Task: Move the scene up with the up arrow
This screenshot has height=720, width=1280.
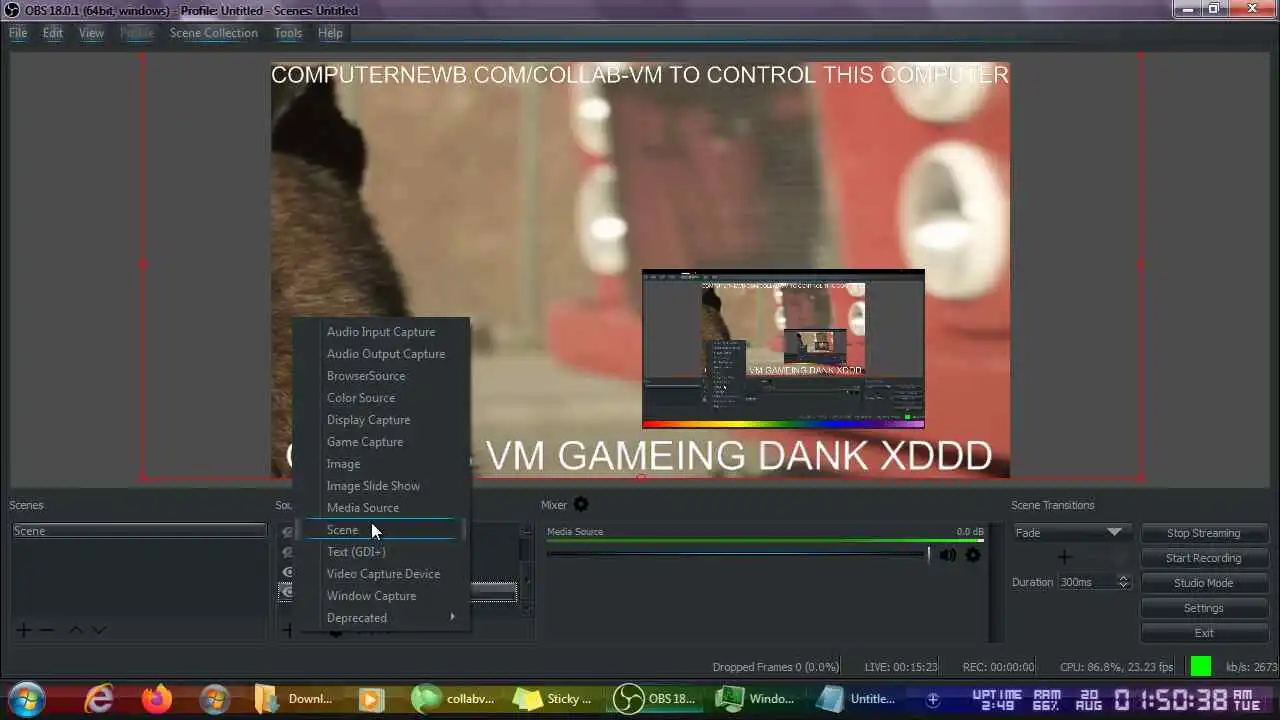Action: click(x=75, y=630)
